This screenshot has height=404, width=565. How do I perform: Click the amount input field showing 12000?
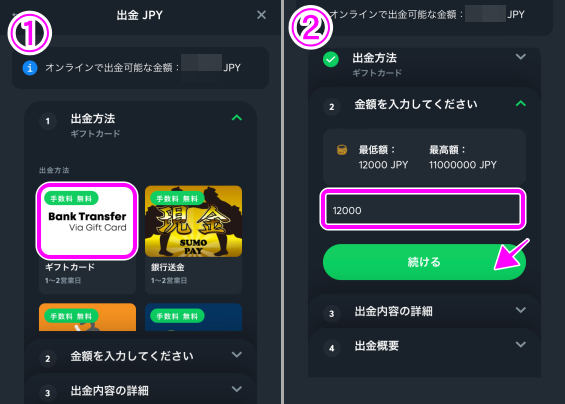tap(423, 209)
